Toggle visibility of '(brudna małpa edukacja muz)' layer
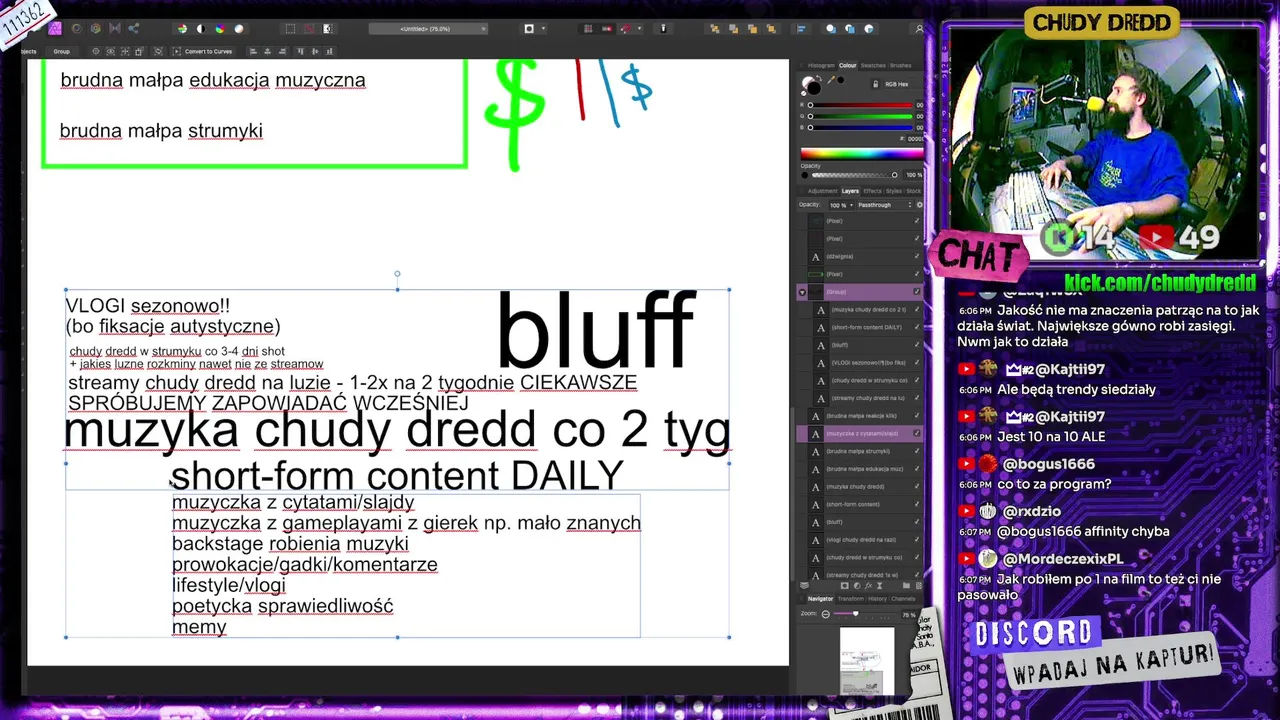The image size is (1280, 720). (x=917, y=468)
